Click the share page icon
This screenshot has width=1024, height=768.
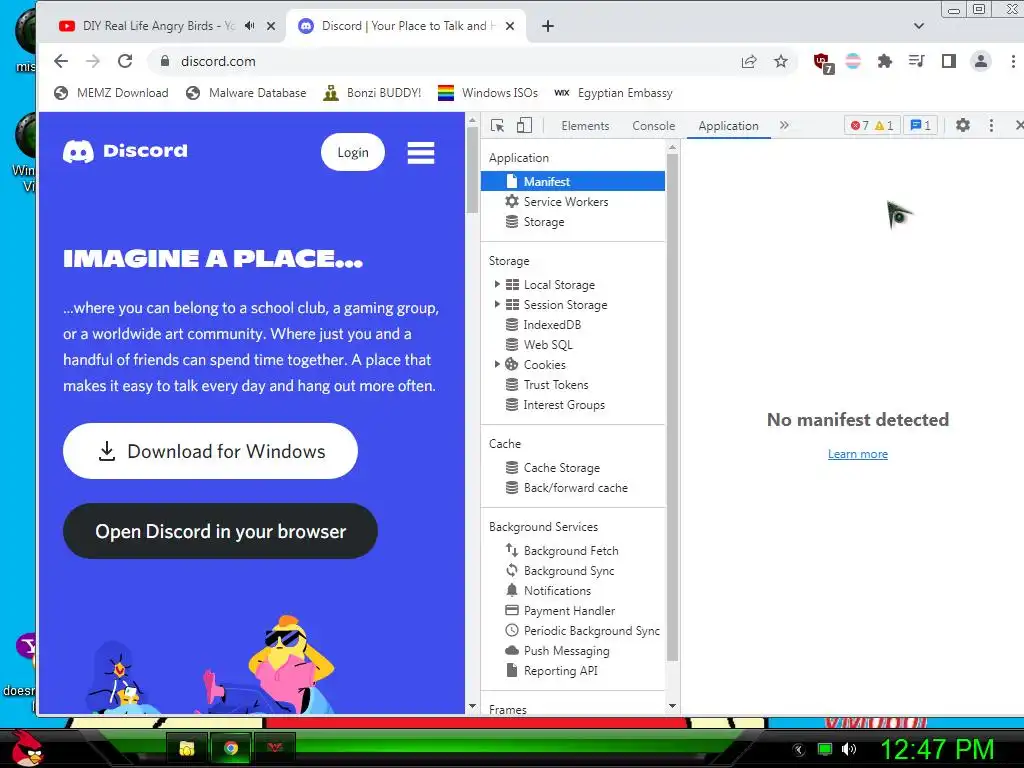pyautogui.click(x=748, y=61)
